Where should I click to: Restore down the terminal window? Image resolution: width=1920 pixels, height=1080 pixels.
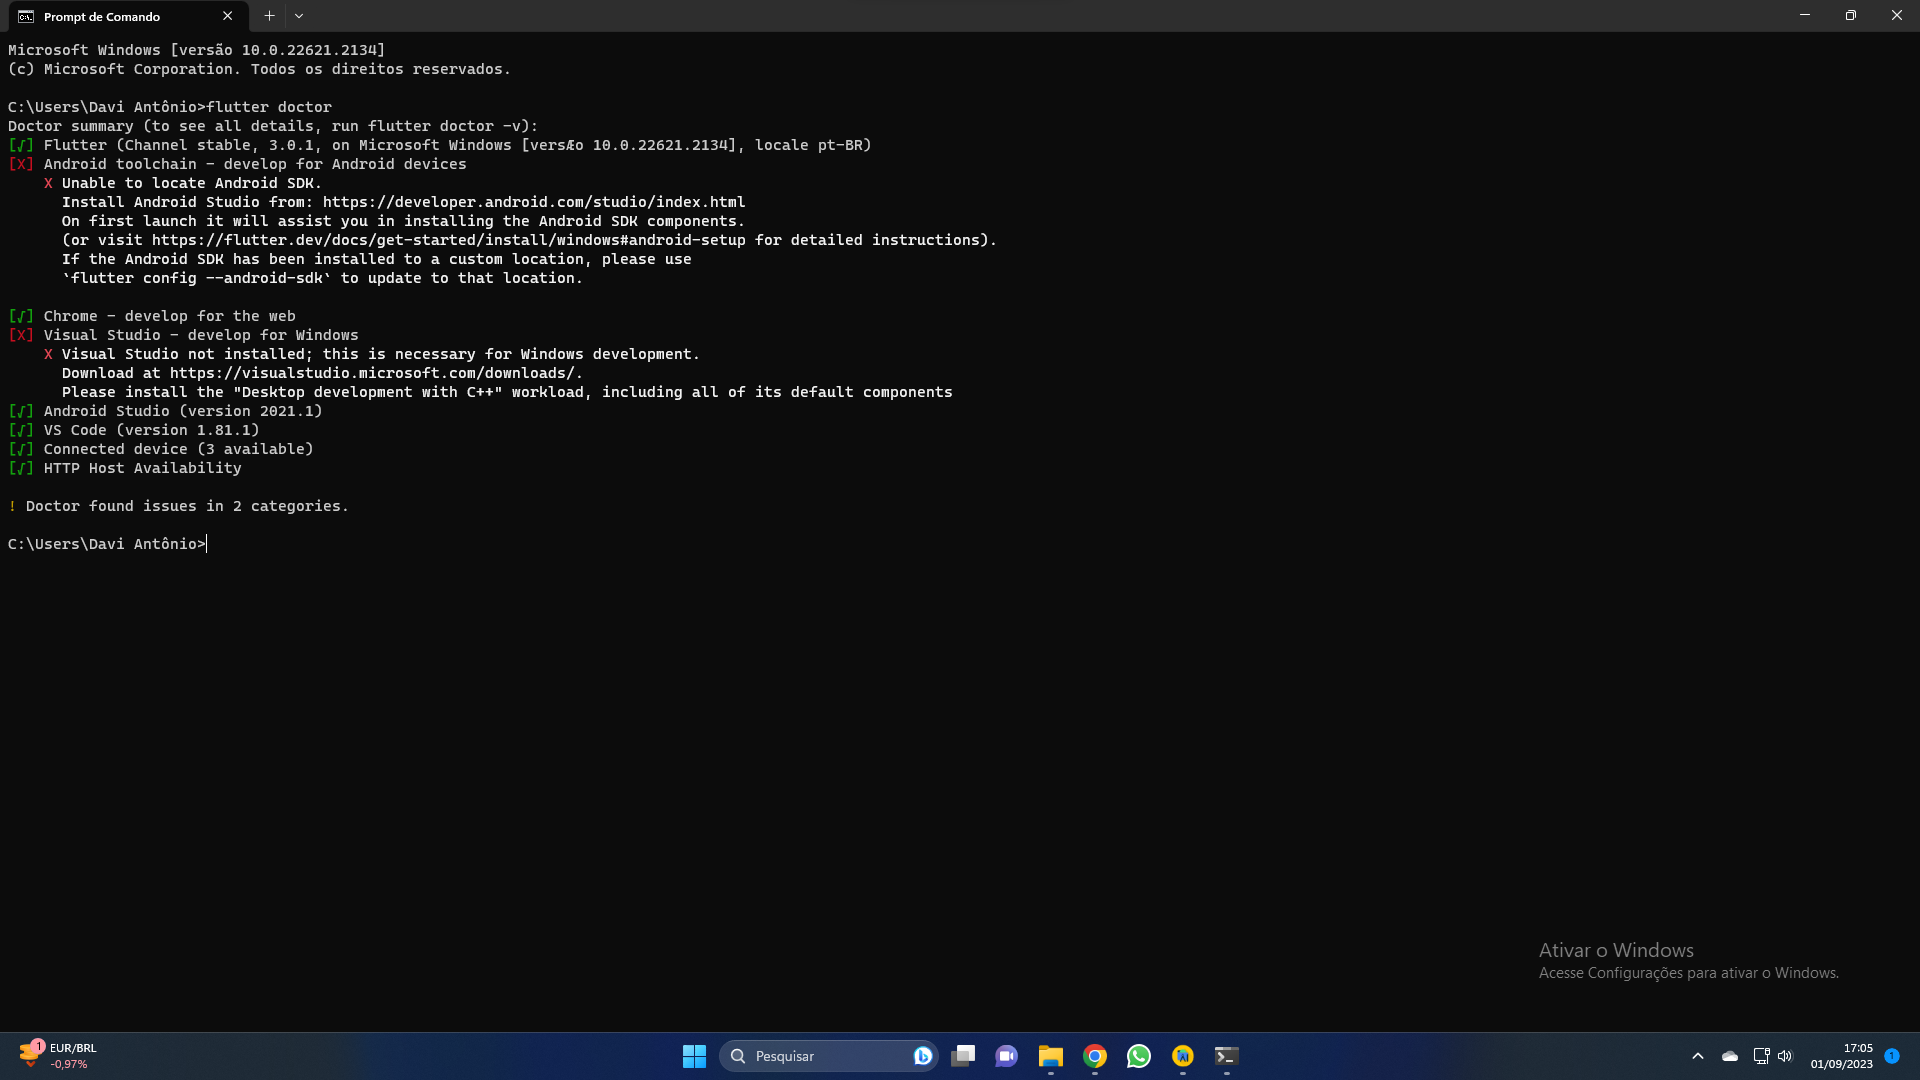pos(1851,16)
